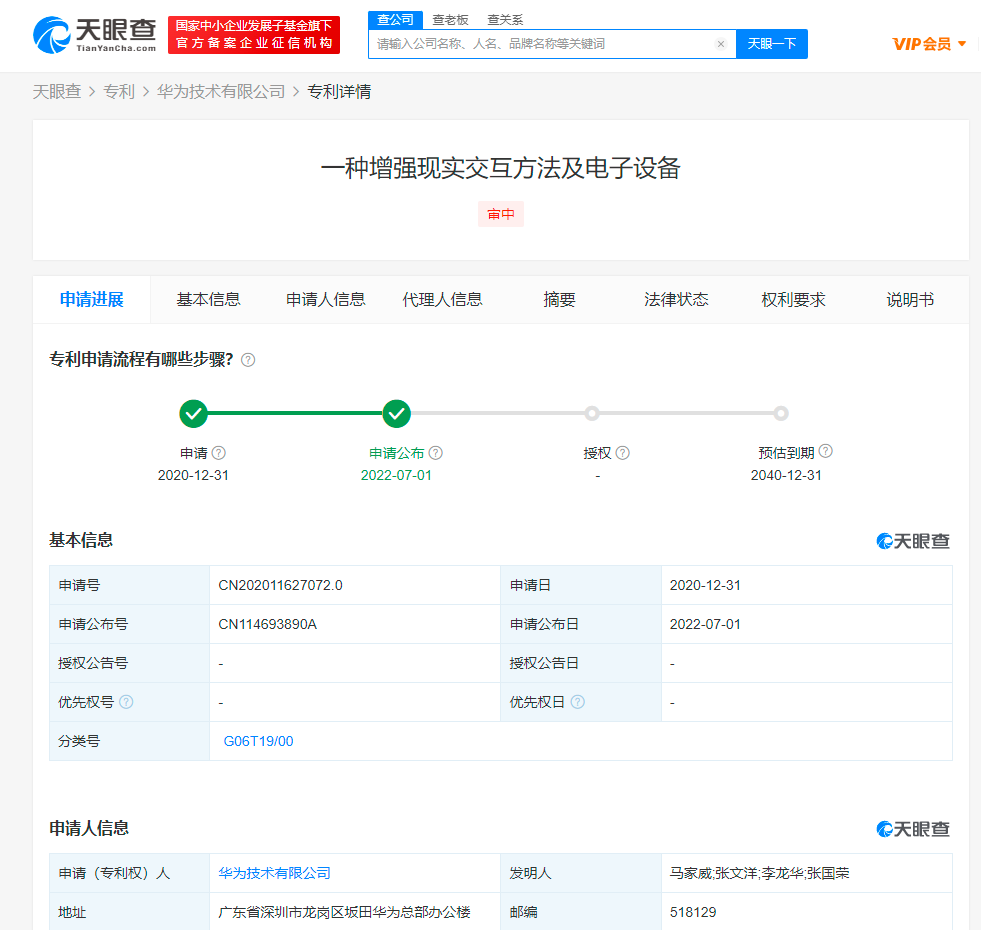
Task: Click inside the company search input field
Action: [x=550, y=44]
